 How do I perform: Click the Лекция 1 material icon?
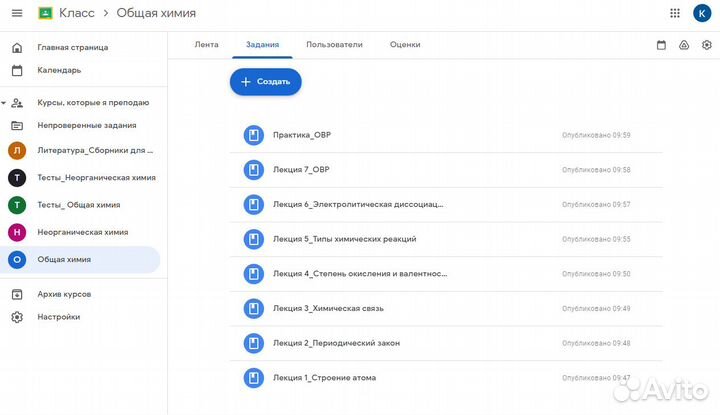pyautogui.click(x=253, y=378)
